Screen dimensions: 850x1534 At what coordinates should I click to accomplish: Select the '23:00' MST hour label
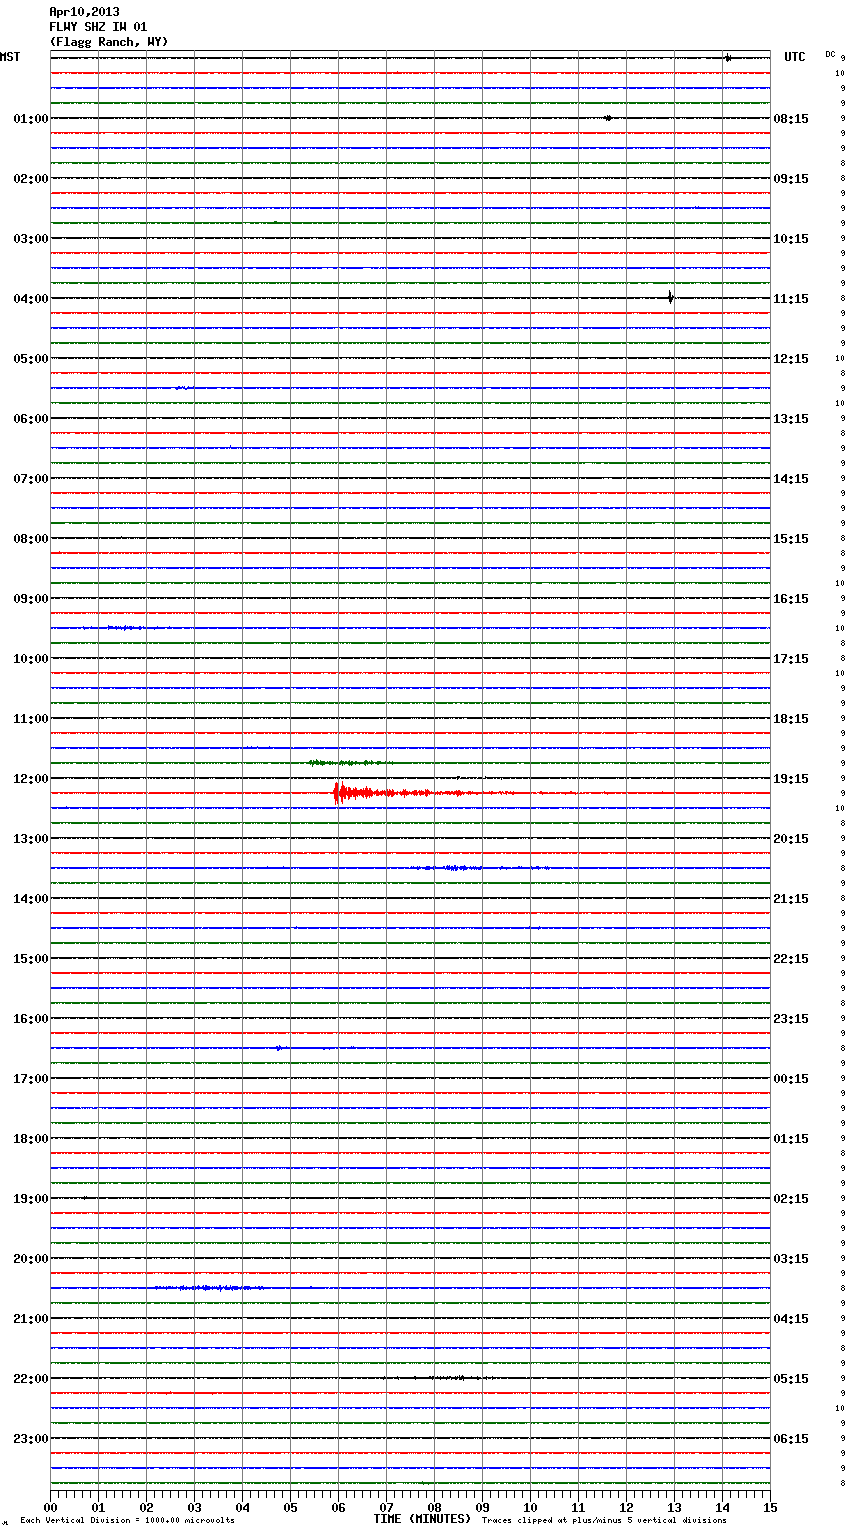click(31, 1439)
